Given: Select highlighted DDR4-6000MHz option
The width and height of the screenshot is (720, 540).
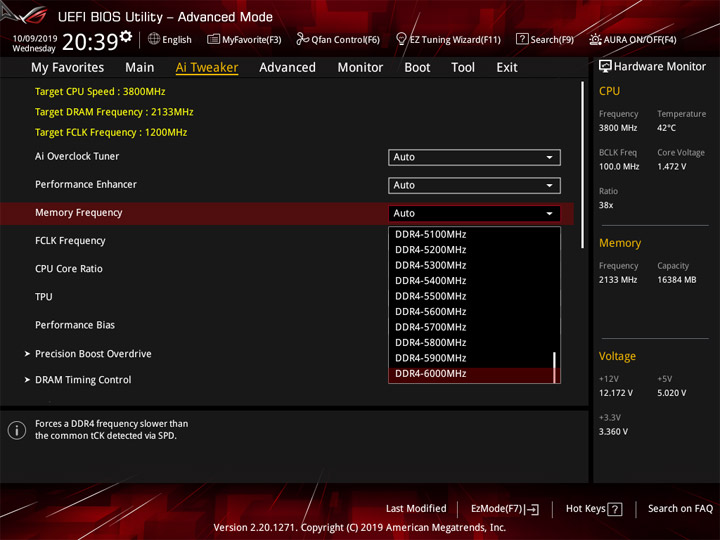Looking at the screenshot, I should tap(473, 374).
